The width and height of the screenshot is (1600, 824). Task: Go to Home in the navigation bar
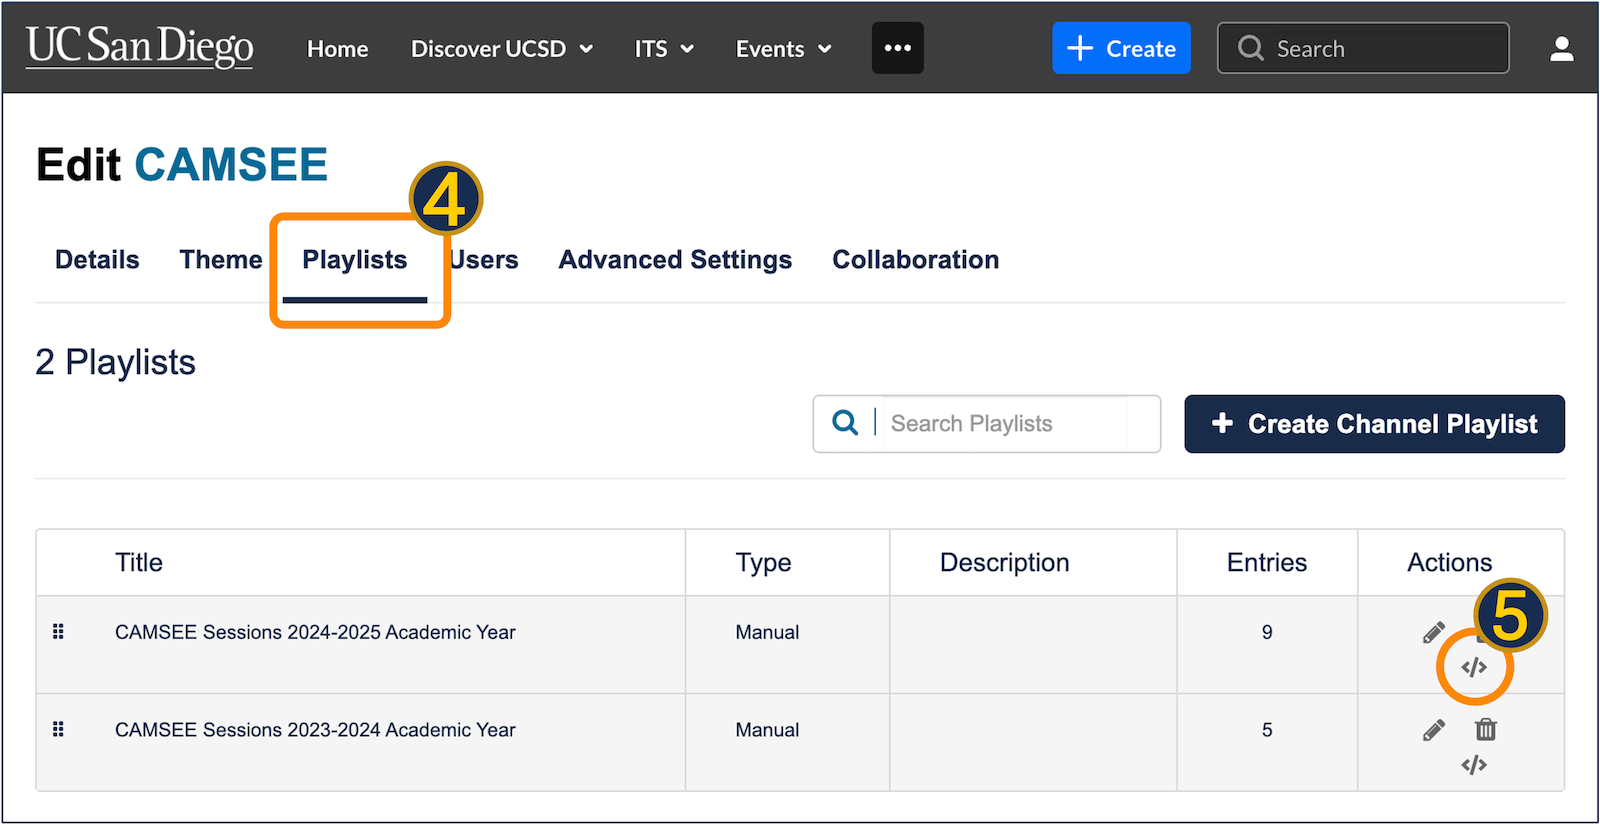pos(337,49)
